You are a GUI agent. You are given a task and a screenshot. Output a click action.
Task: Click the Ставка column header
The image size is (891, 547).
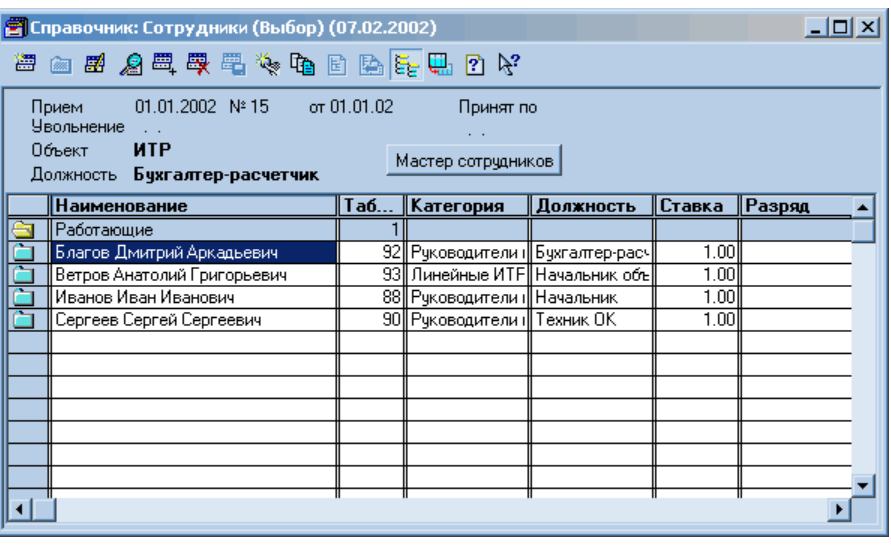coord(697,206)
